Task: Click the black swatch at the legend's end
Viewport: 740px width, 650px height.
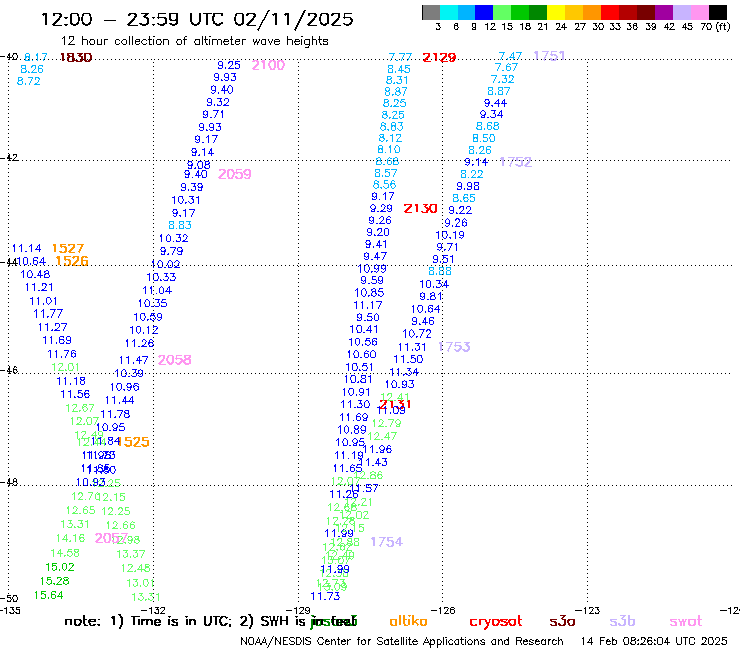Action: tap(718, 12)
